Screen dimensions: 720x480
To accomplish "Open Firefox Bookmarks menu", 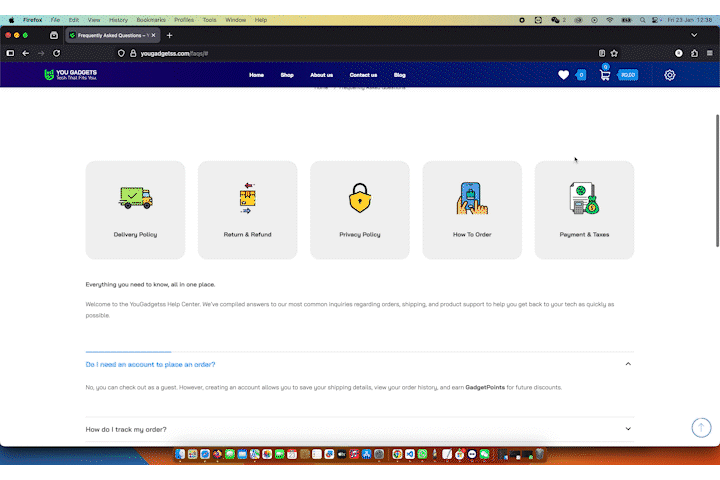I will (151, 19).
